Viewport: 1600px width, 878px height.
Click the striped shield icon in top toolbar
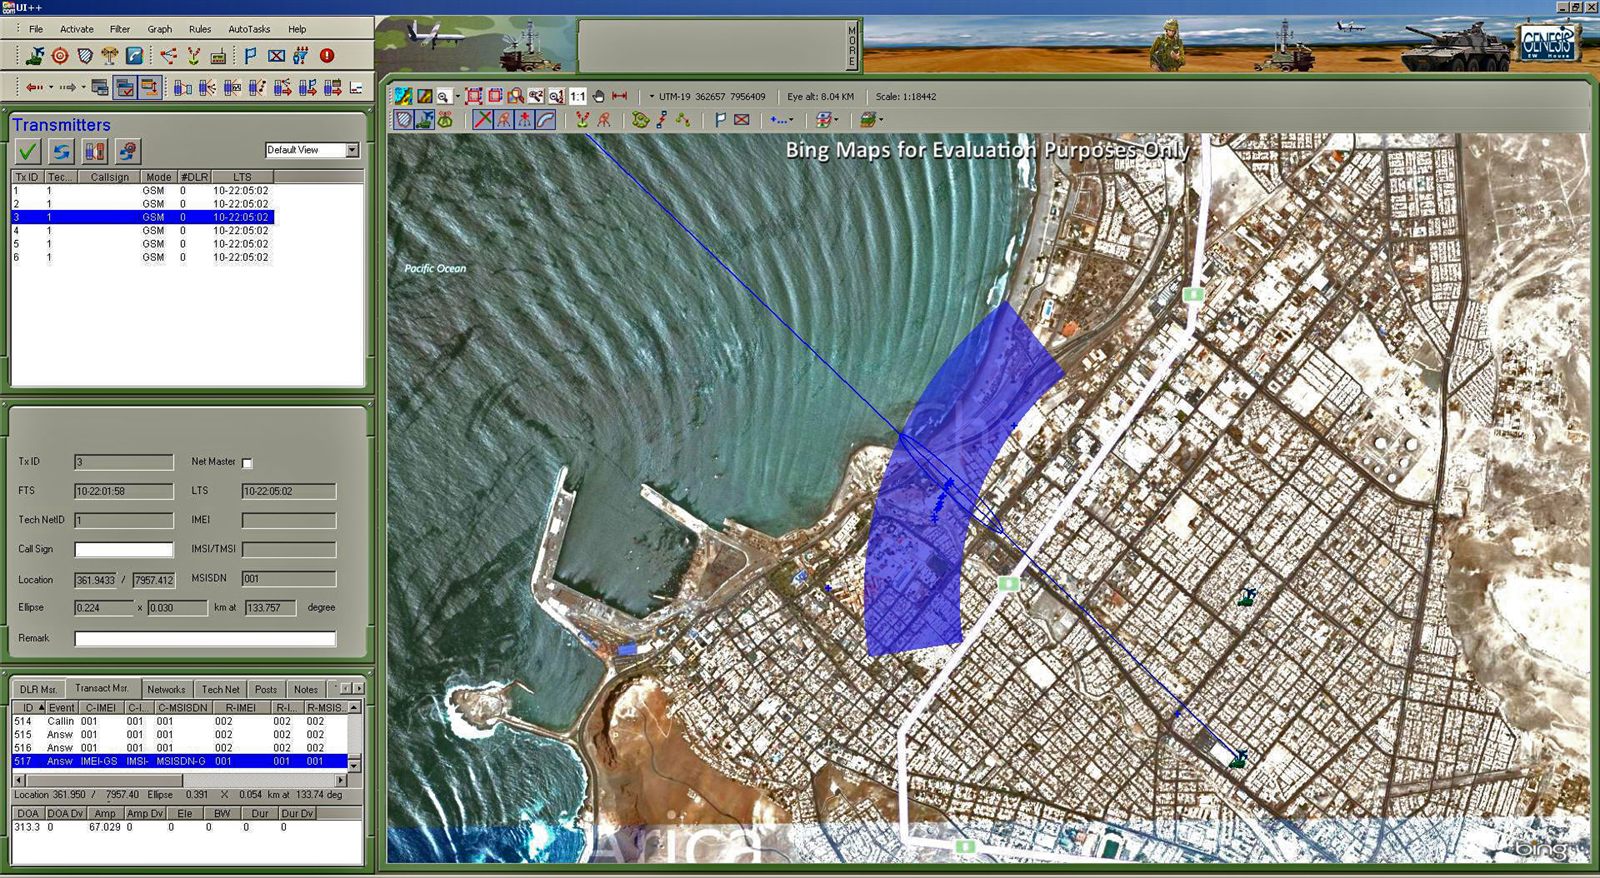click(x=85, y=56)
